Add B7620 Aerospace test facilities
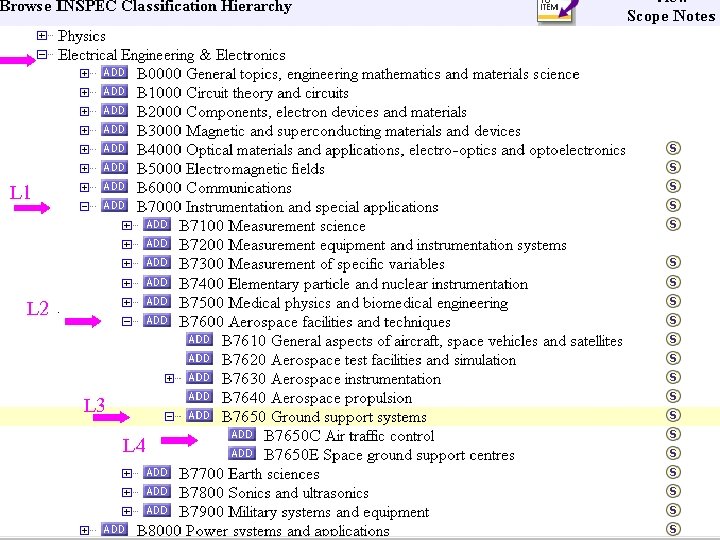The height and width of the screenshot is (540, 720). tap(199, 358)
